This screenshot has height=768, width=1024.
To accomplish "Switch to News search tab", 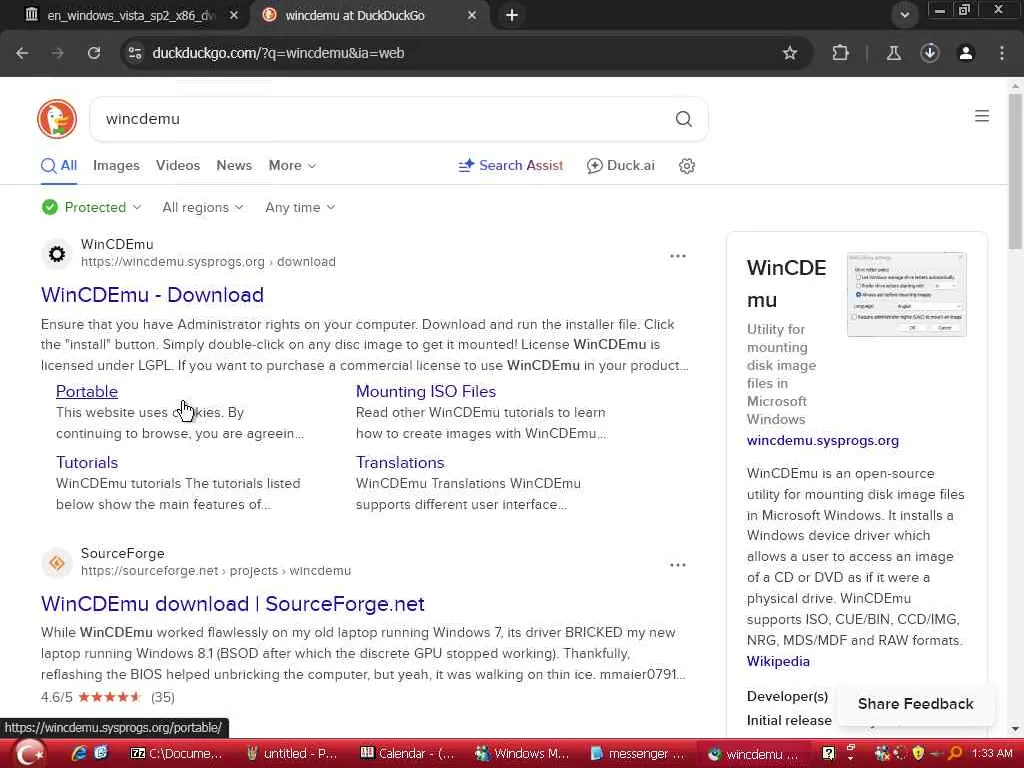I will tap(234, 166).
